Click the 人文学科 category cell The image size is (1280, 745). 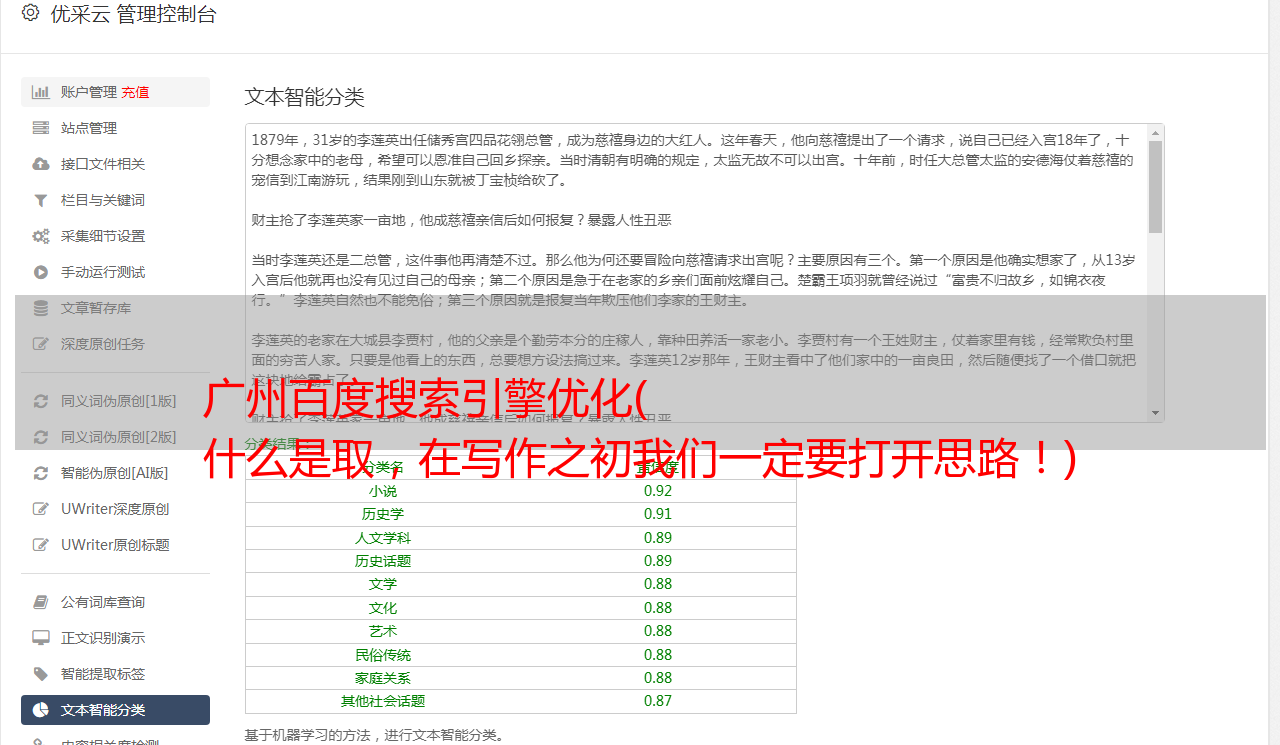[383, 538]
